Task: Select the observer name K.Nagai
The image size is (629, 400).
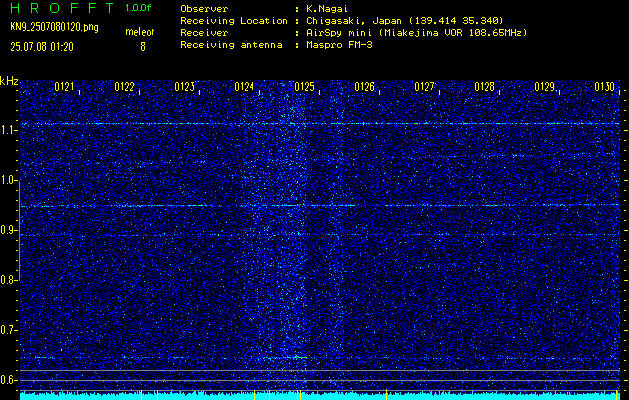Action: tap(329, 8)
